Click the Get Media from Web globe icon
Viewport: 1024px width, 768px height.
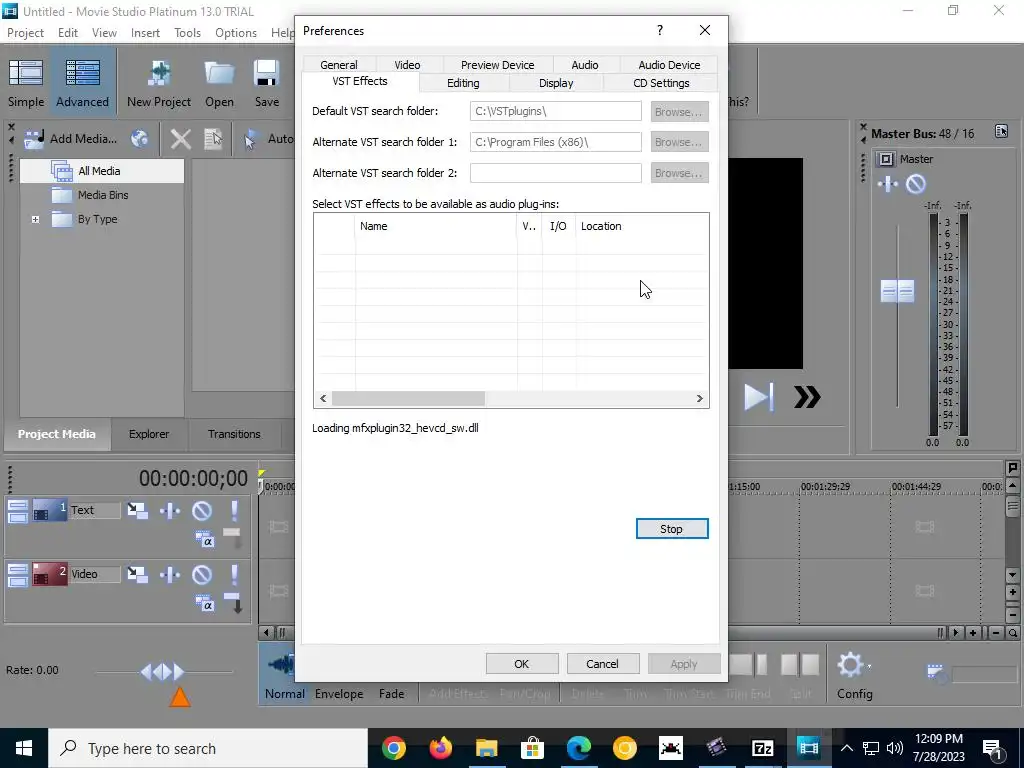139,138
